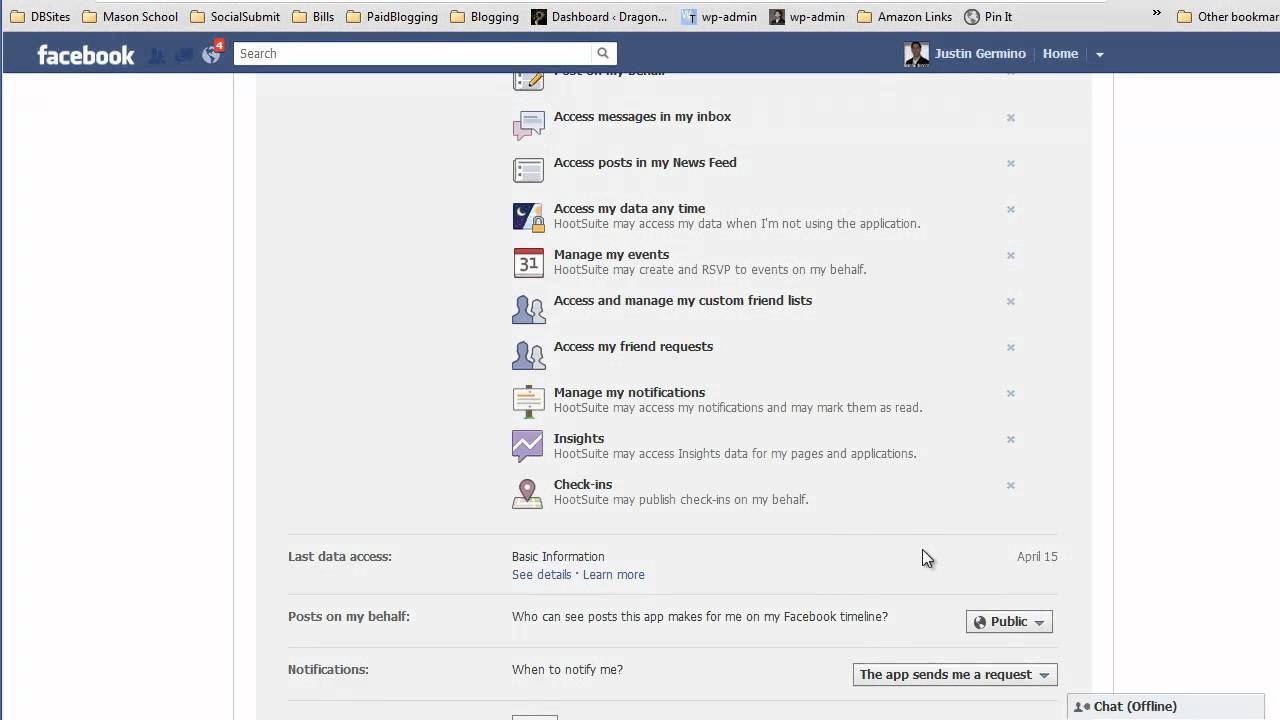
Task: Click the friend requests permission icon
Action: (528, 355)
